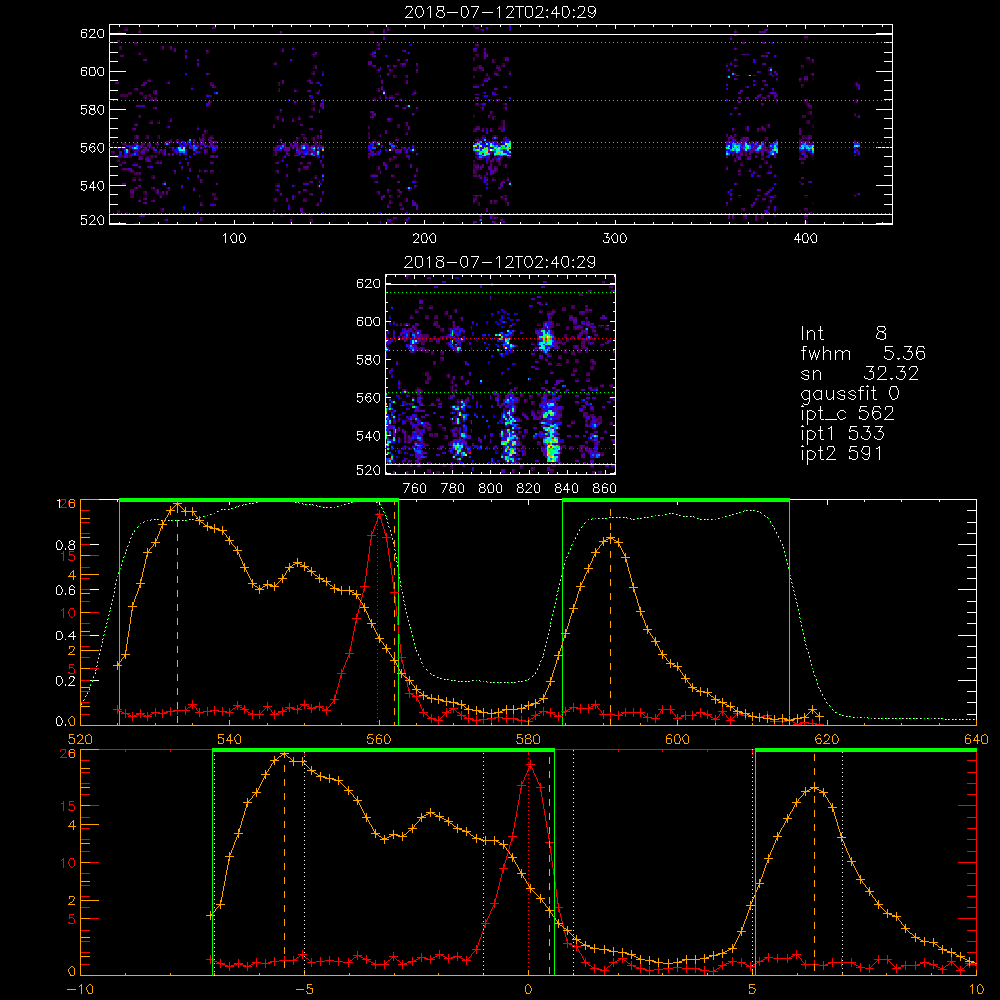Click x-axis label -10 on bottom plot
Image resolution: width=1000 pixels, height=1000 pixels.
[80, 989]
